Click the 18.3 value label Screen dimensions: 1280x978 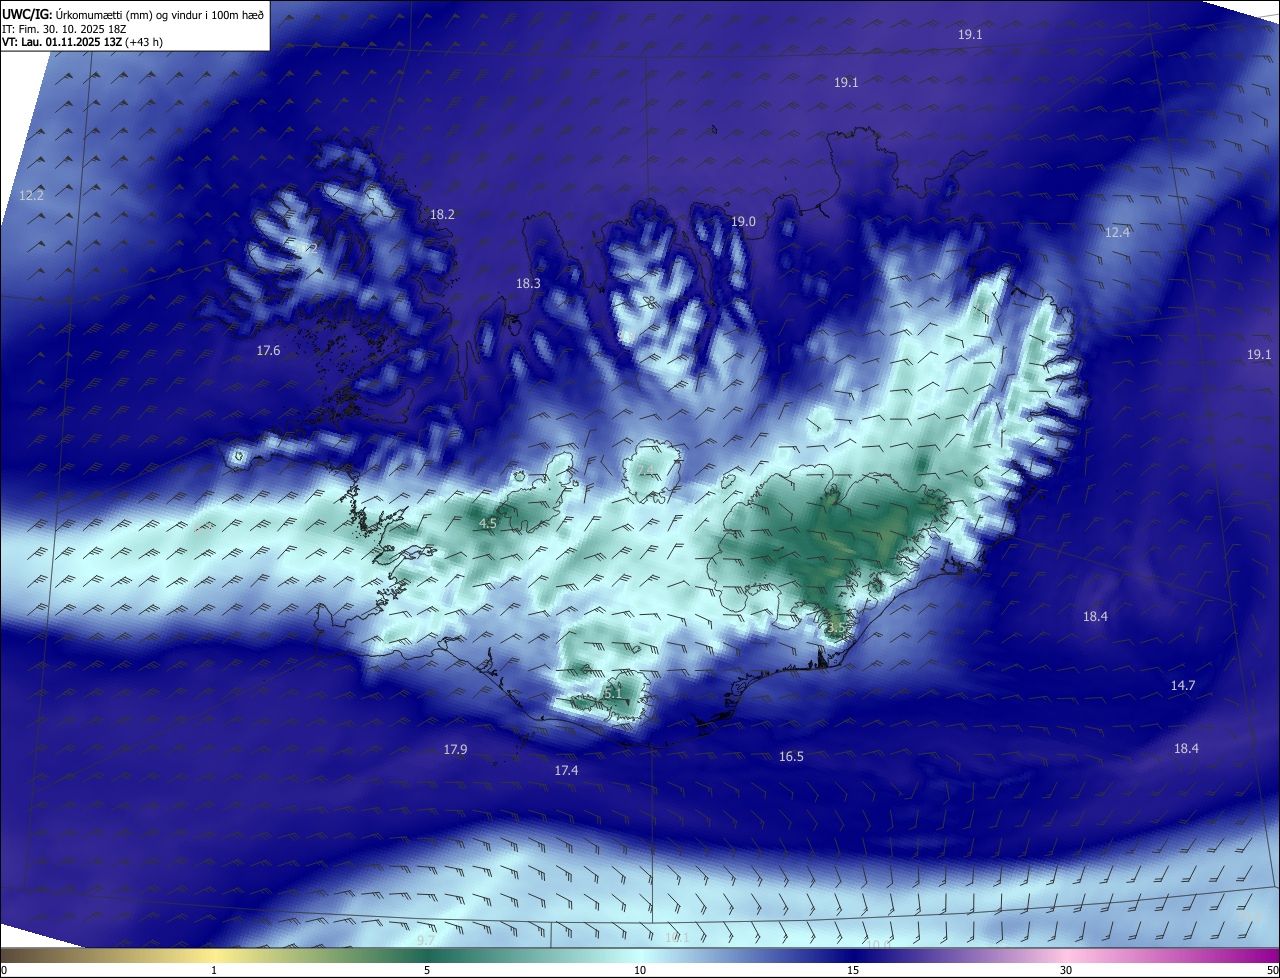528,284
